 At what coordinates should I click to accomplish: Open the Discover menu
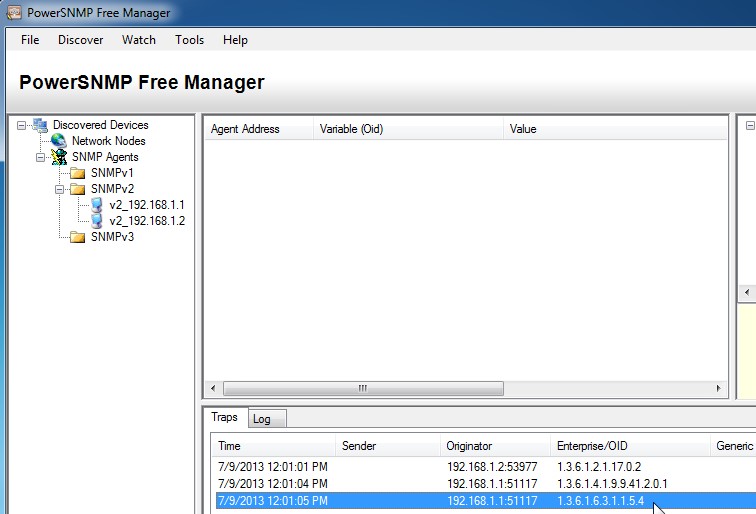pyautogui.click(x=81, y=40)
